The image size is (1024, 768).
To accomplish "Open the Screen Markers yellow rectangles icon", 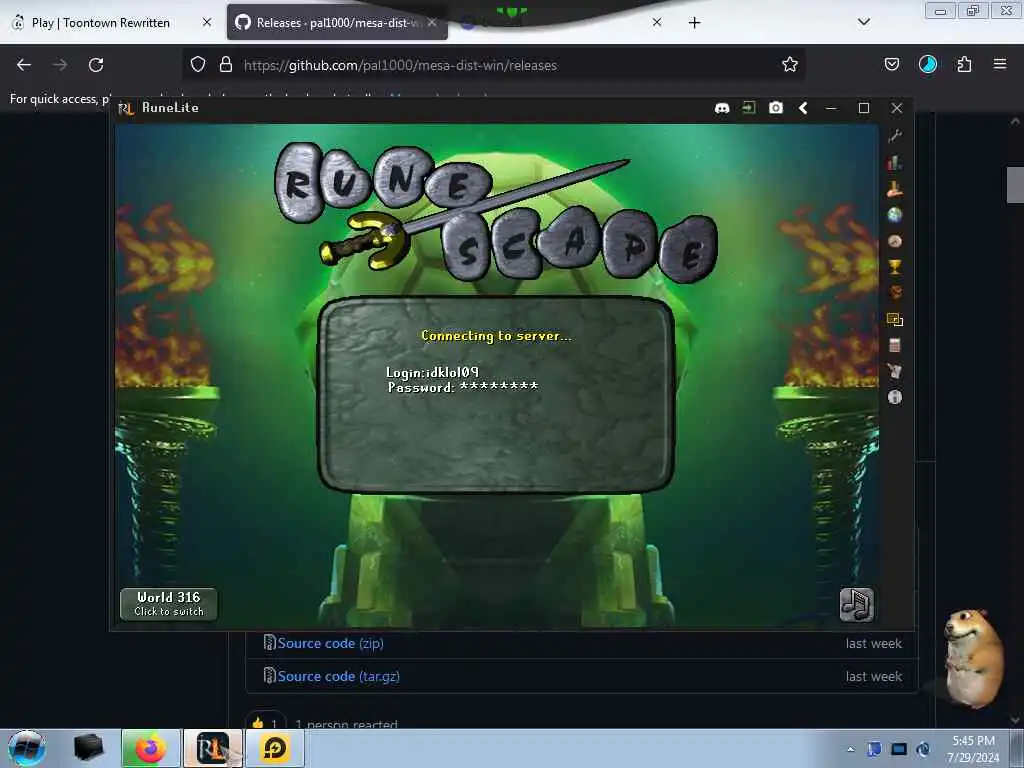I will (x=895, y=319).
